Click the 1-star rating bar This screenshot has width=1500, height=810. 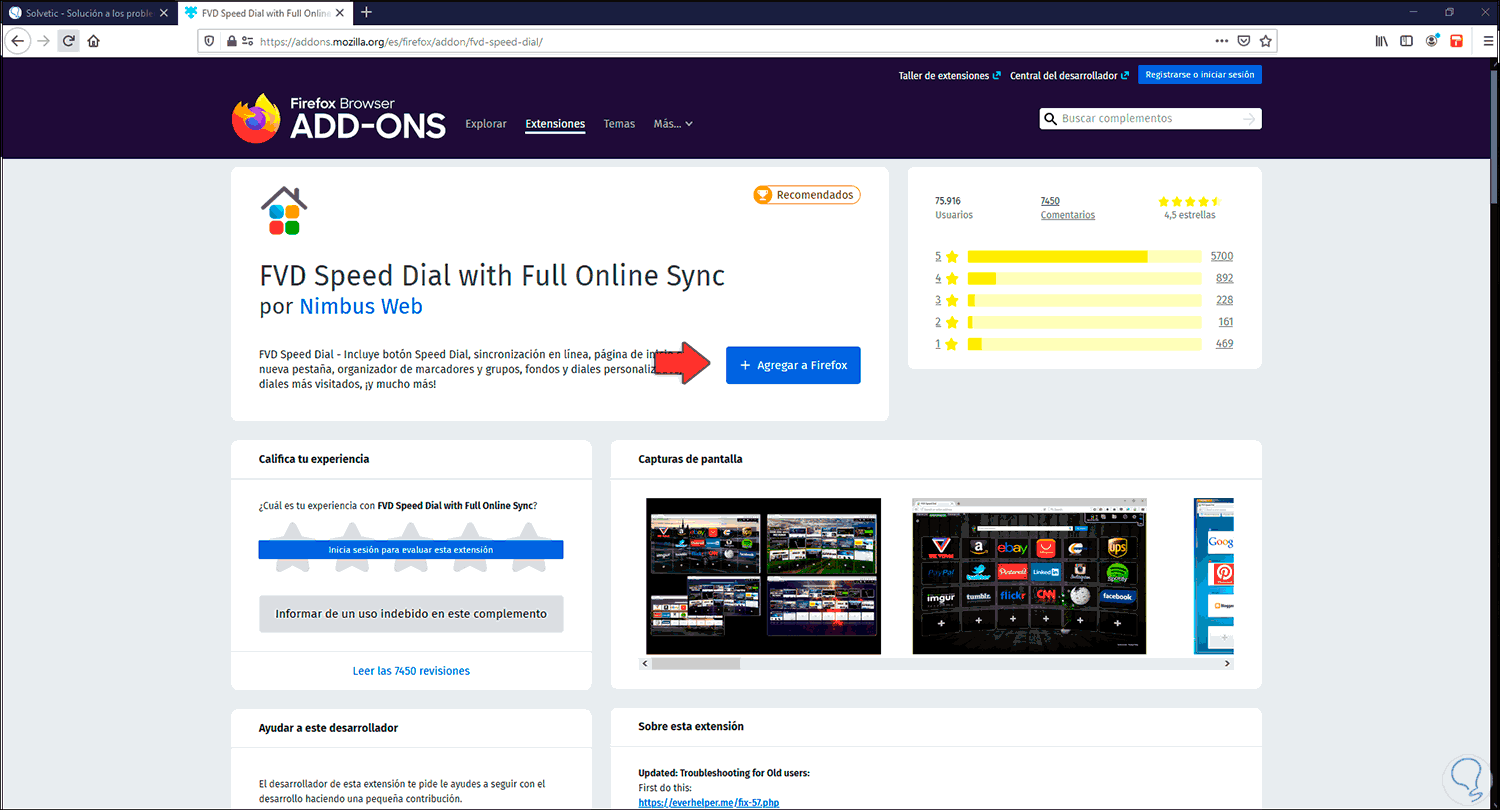pyautogui.click(x=1084, y=344)
